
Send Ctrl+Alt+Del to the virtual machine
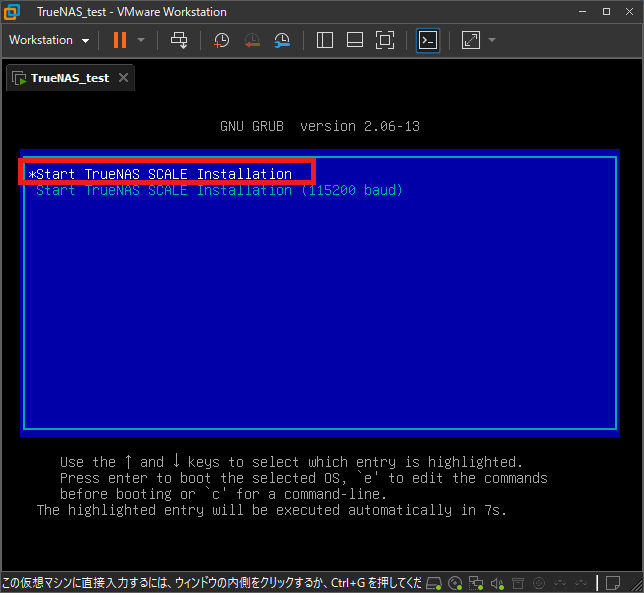click(x=179, y=40)
